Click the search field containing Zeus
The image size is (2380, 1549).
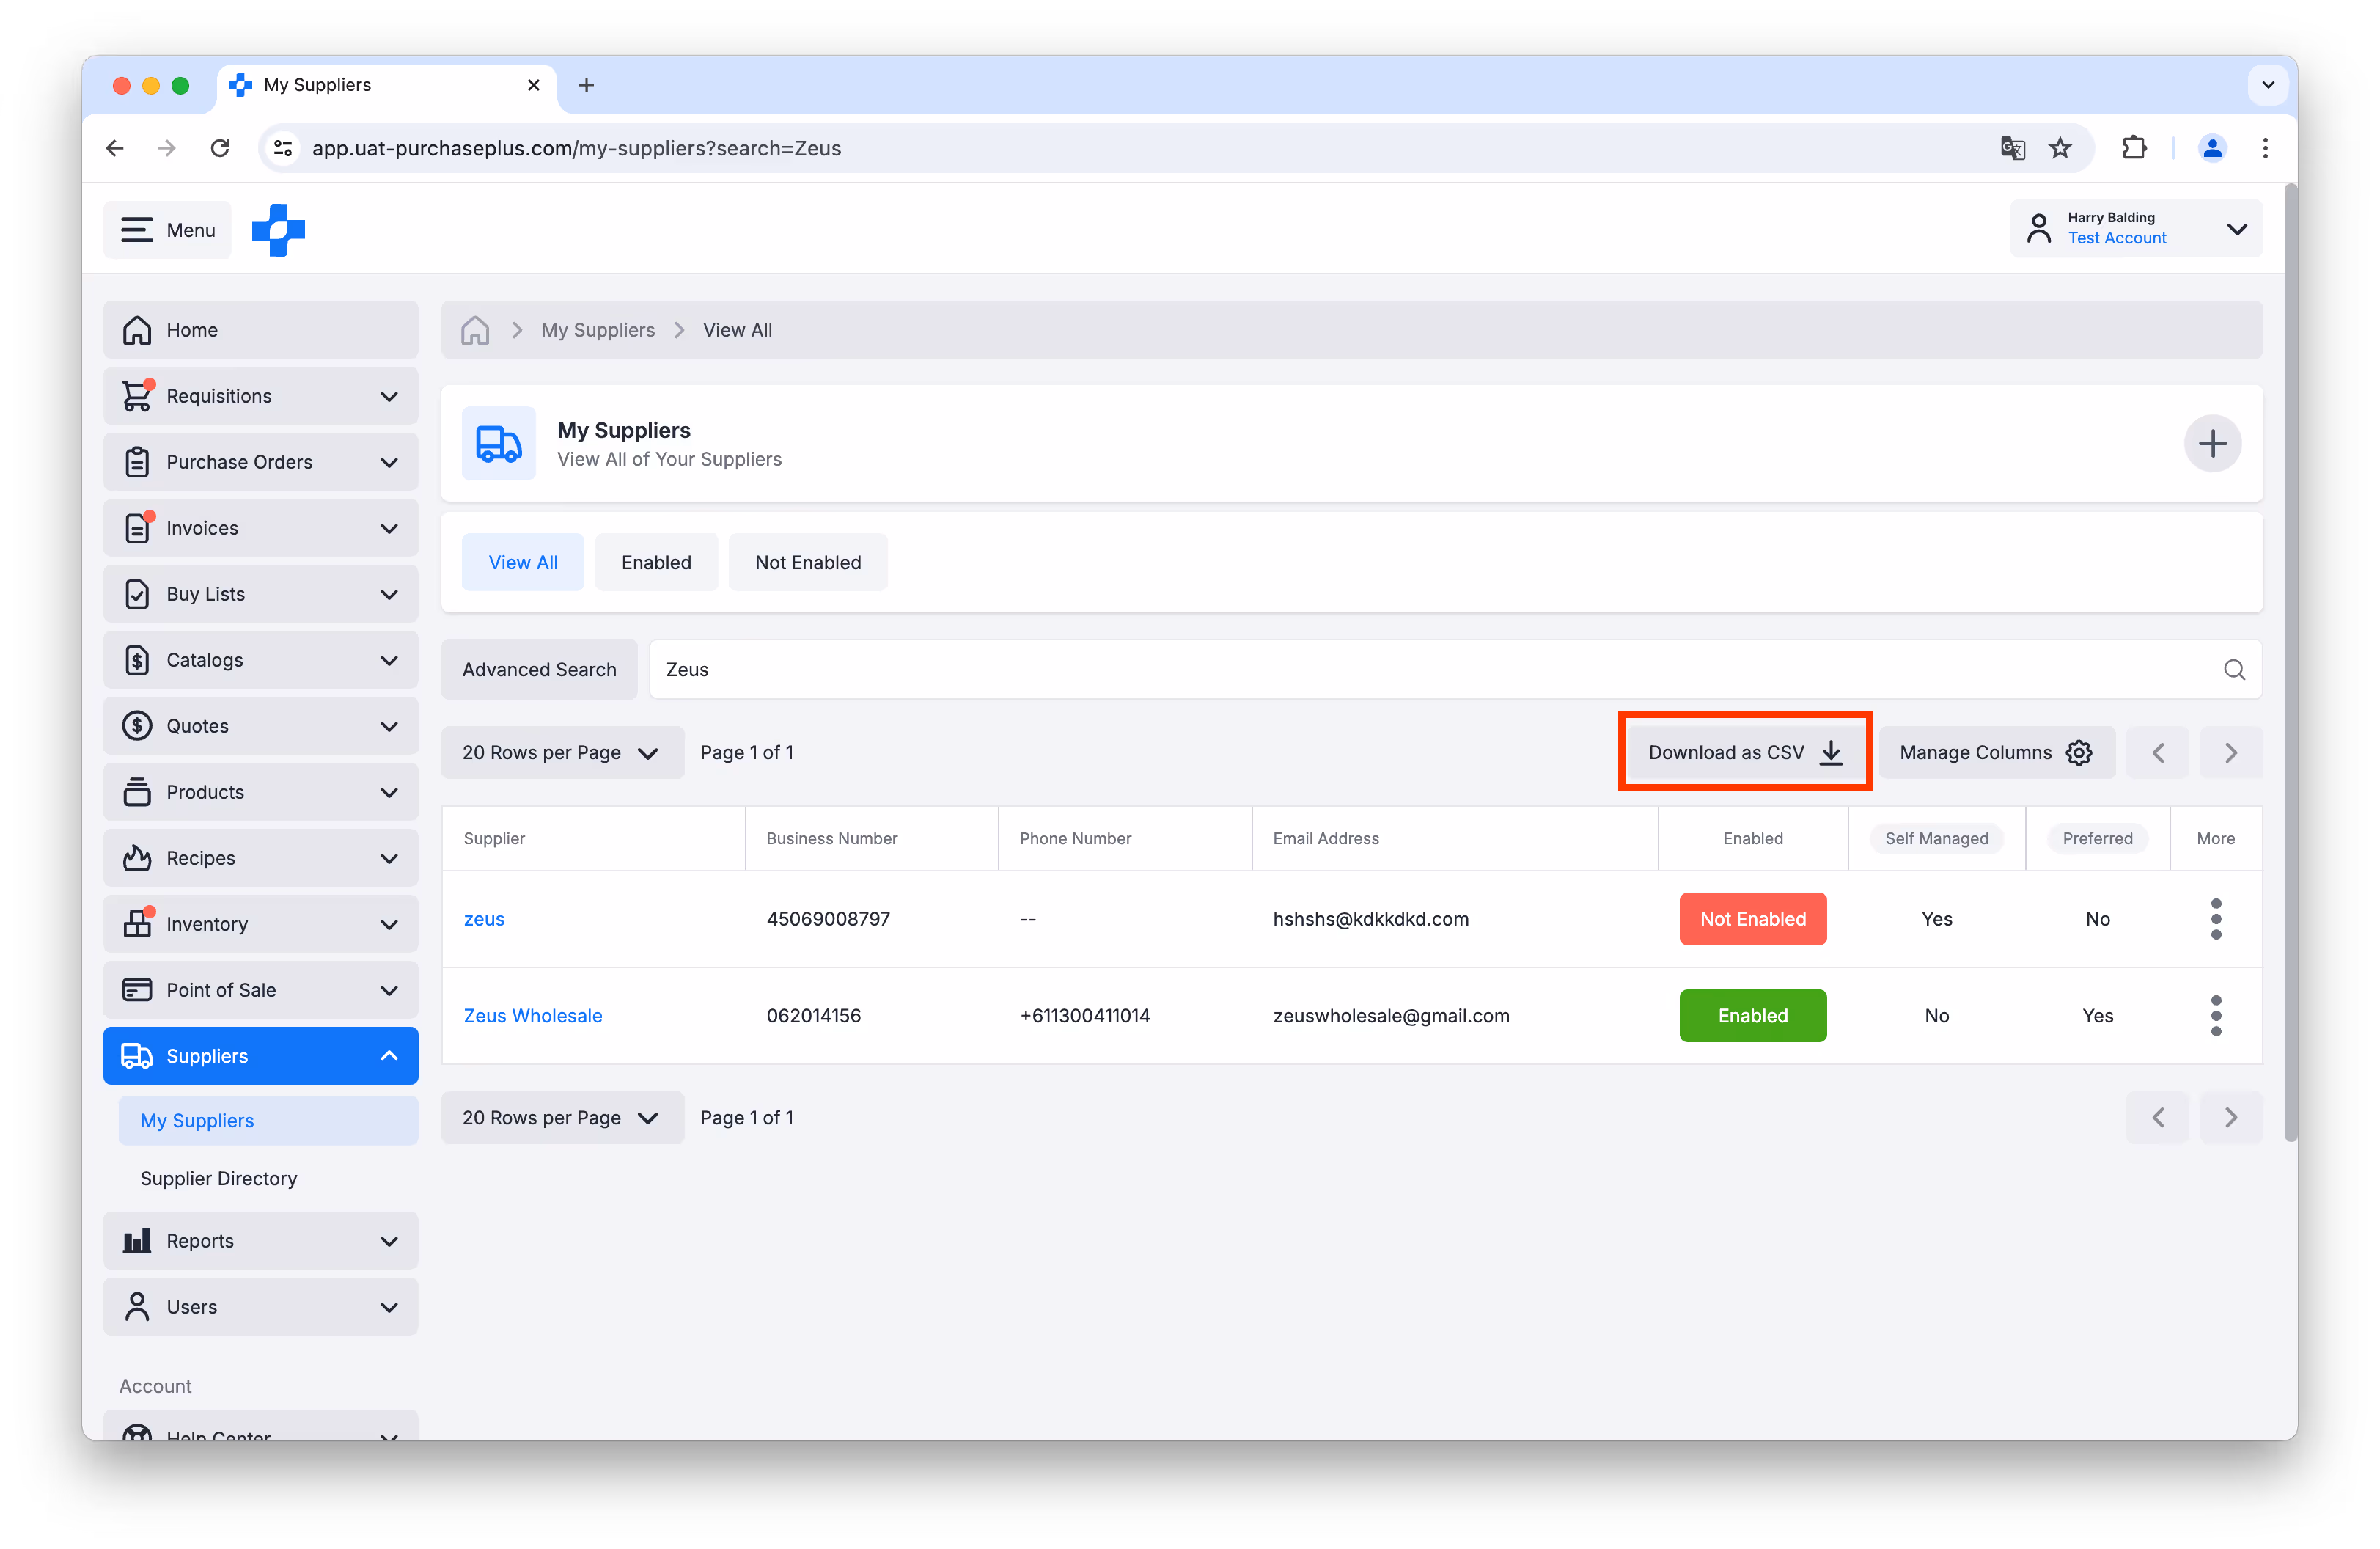(1400, 669)
